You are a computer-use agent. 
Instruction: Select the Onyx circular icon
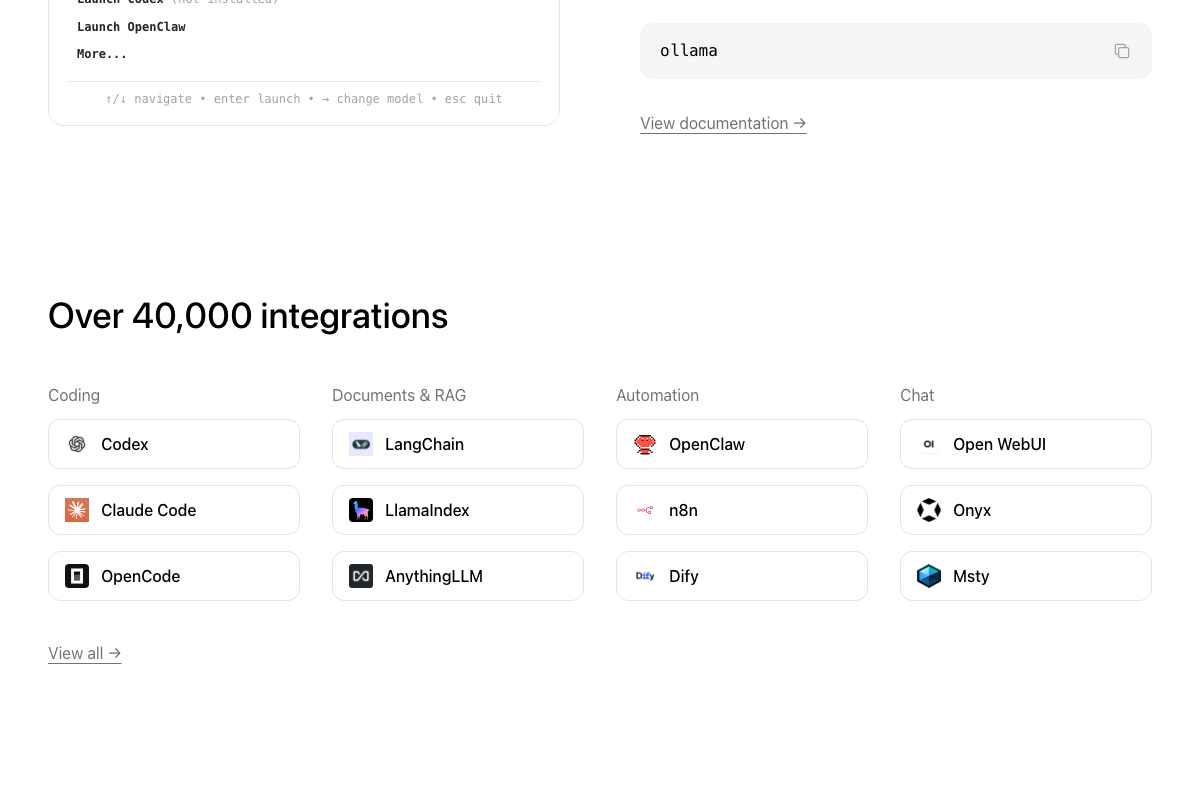[929, 510]
